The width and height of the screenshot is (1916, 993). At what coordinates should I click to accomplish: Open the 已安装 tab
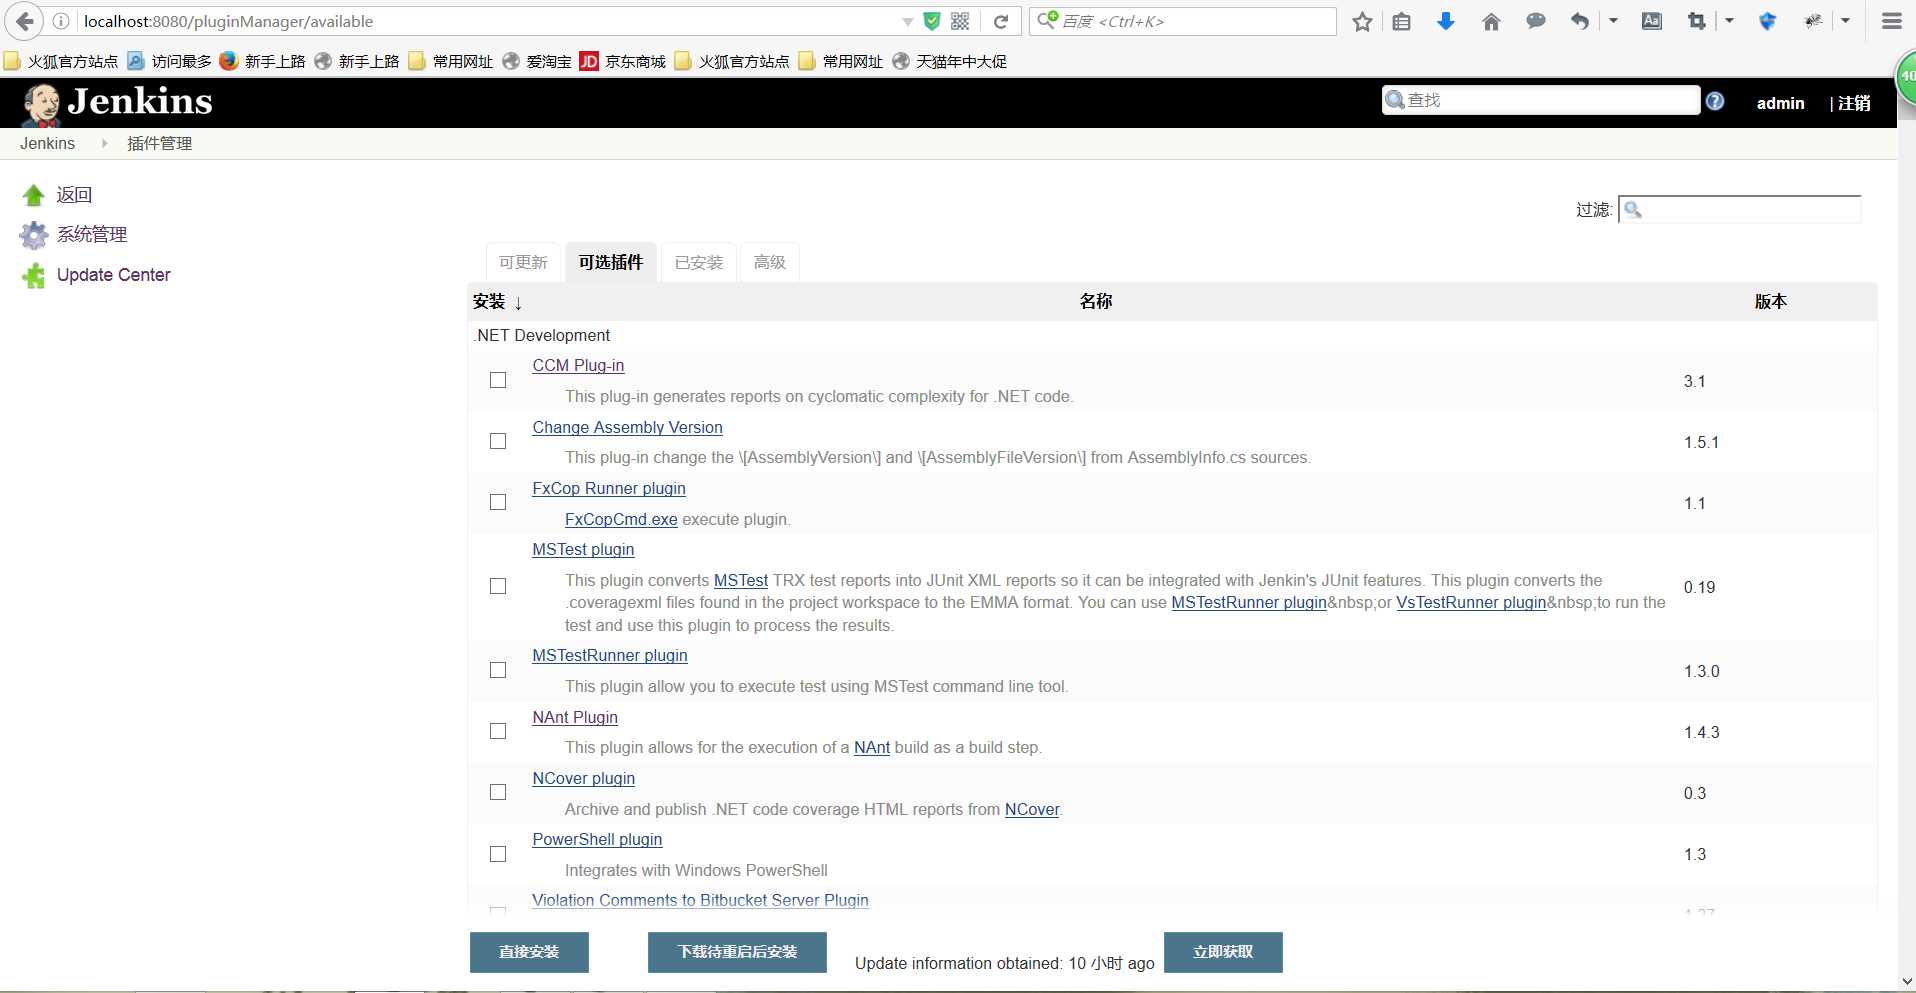pyautogui.click(x=699, y=262)
